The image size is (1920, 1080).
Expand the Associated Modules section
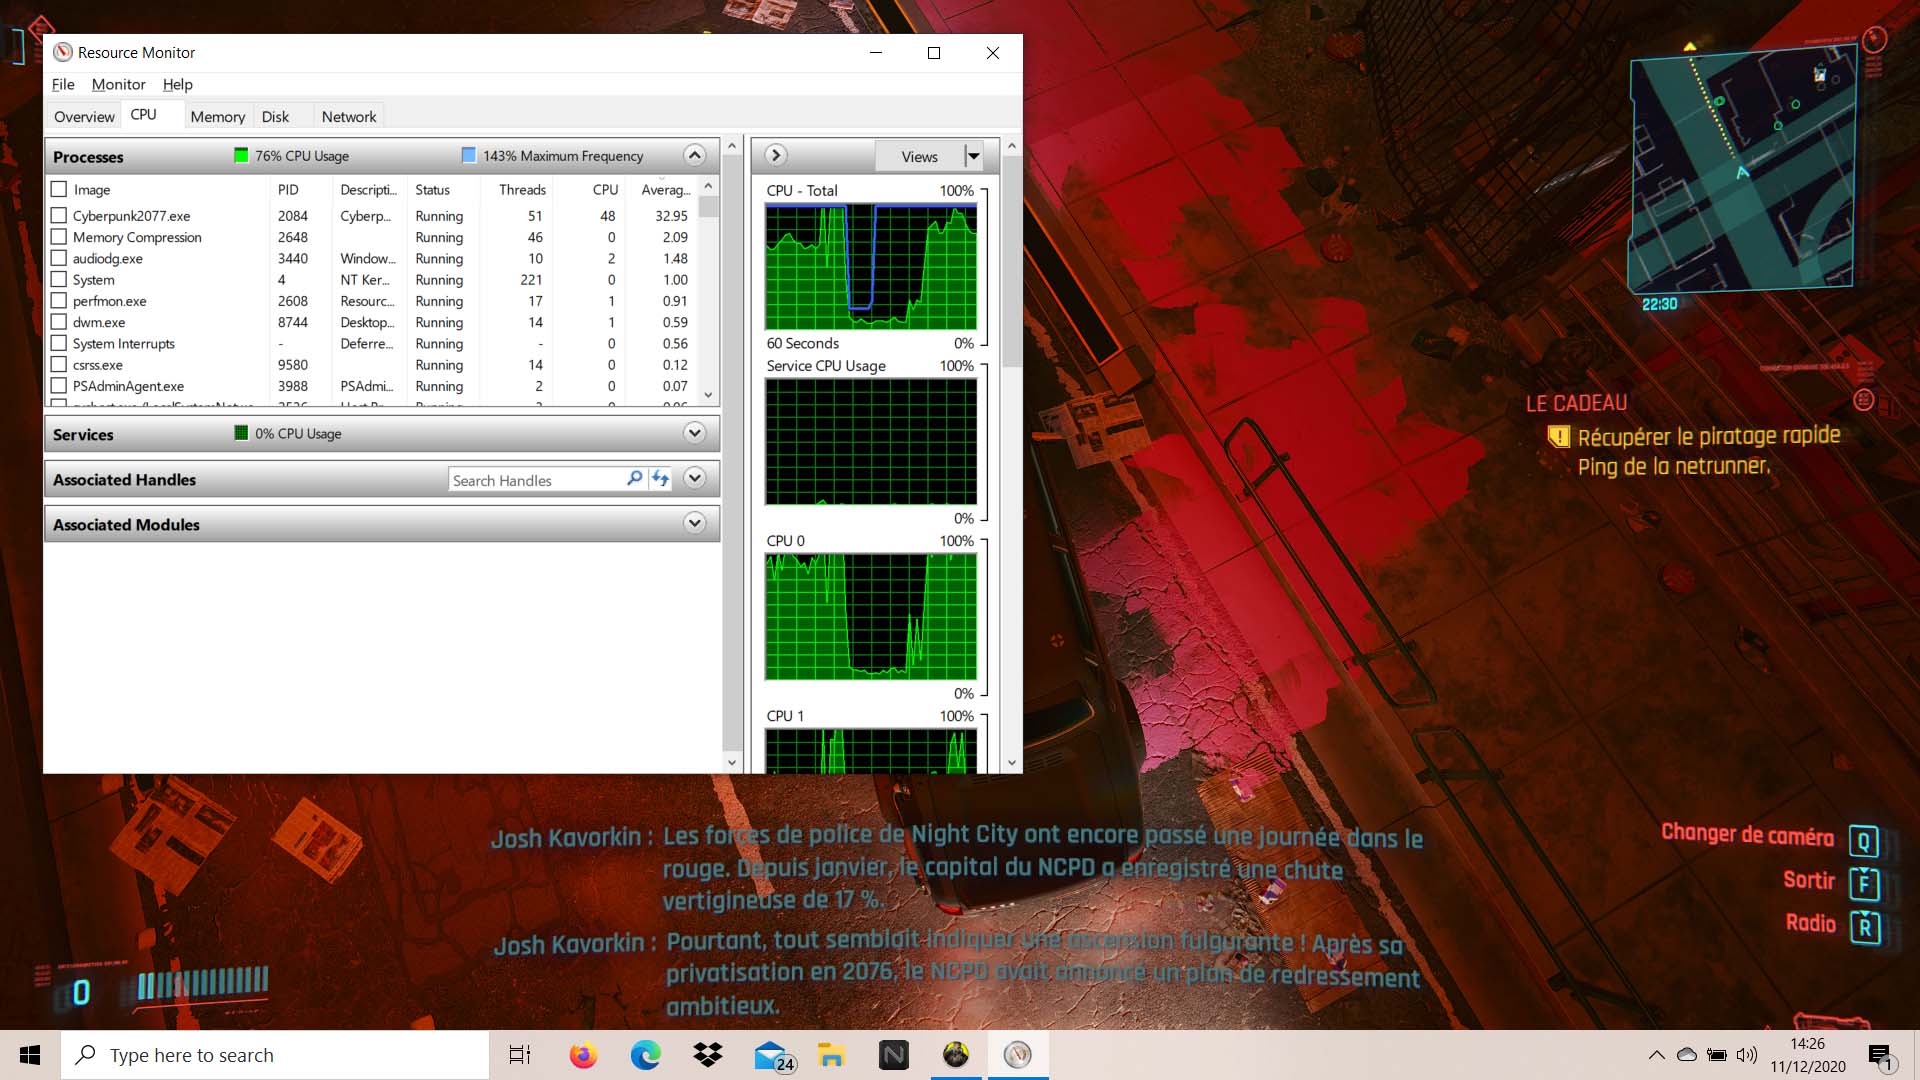coord(694,523)
